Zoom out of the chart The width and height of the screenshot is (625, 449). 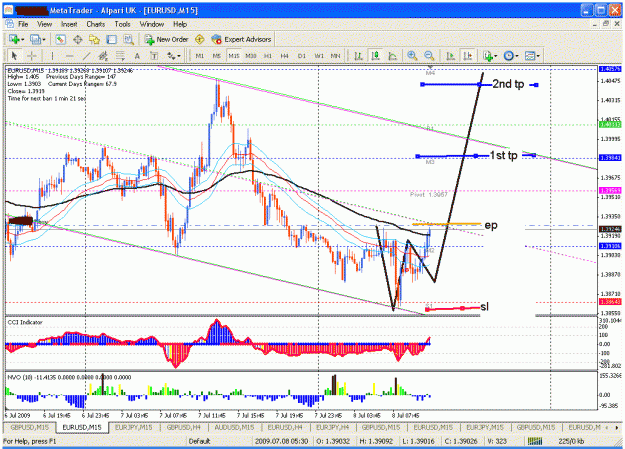click(x=429, y=56)
